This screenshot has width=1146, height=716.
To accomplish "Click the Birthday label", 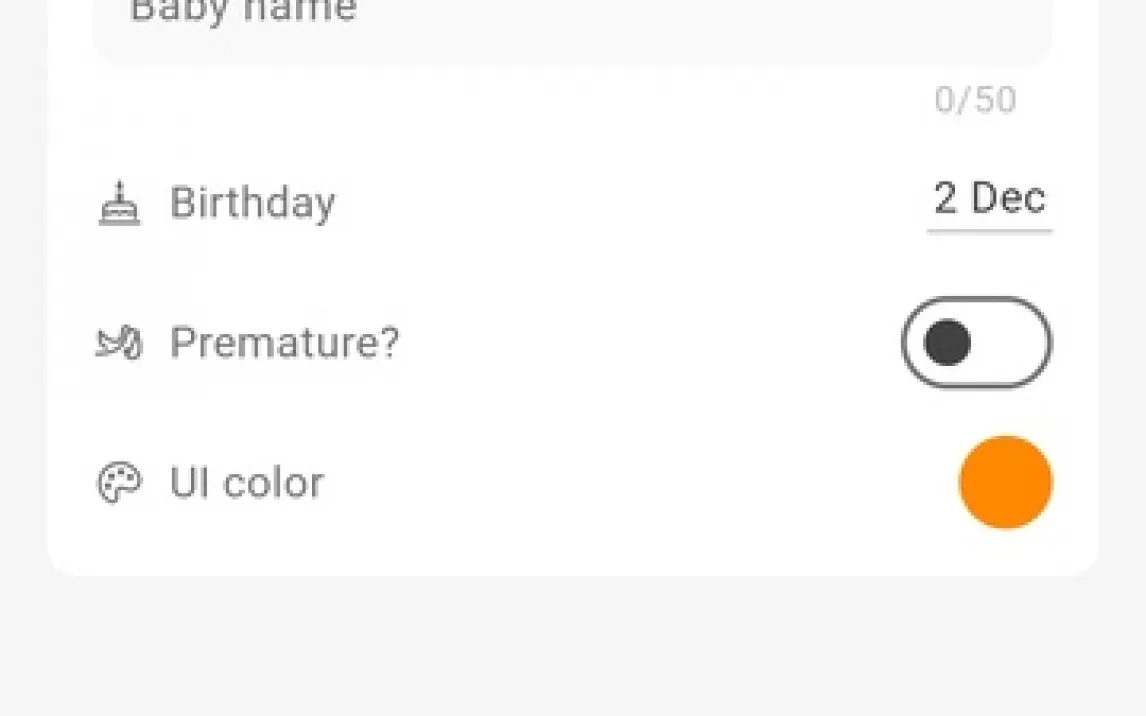I will (x=252, y=203).
